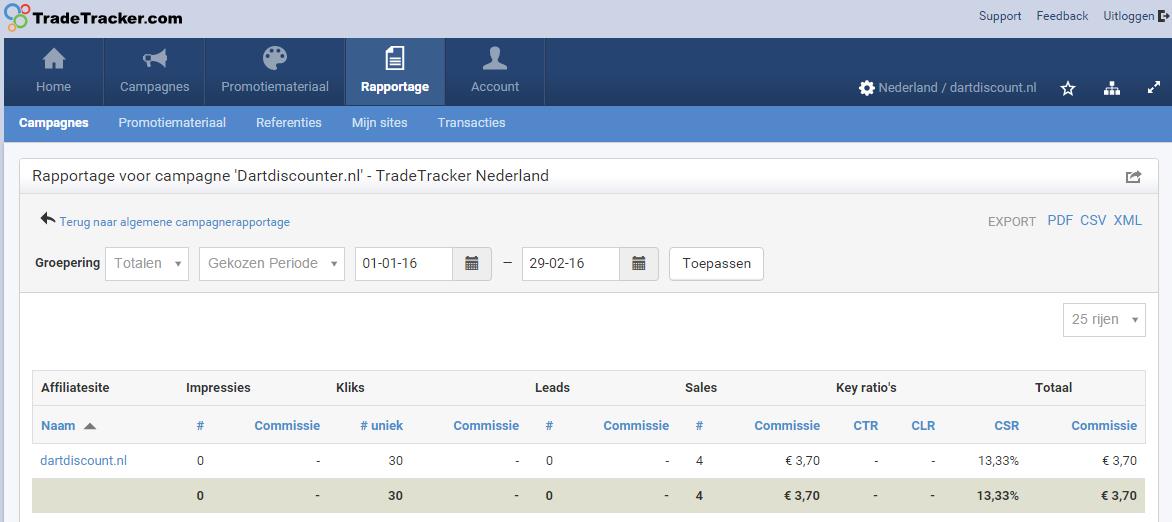Open Promotiemateriaal palette icon
This screenshot has width=1172, height=522.
click(275, 58)
